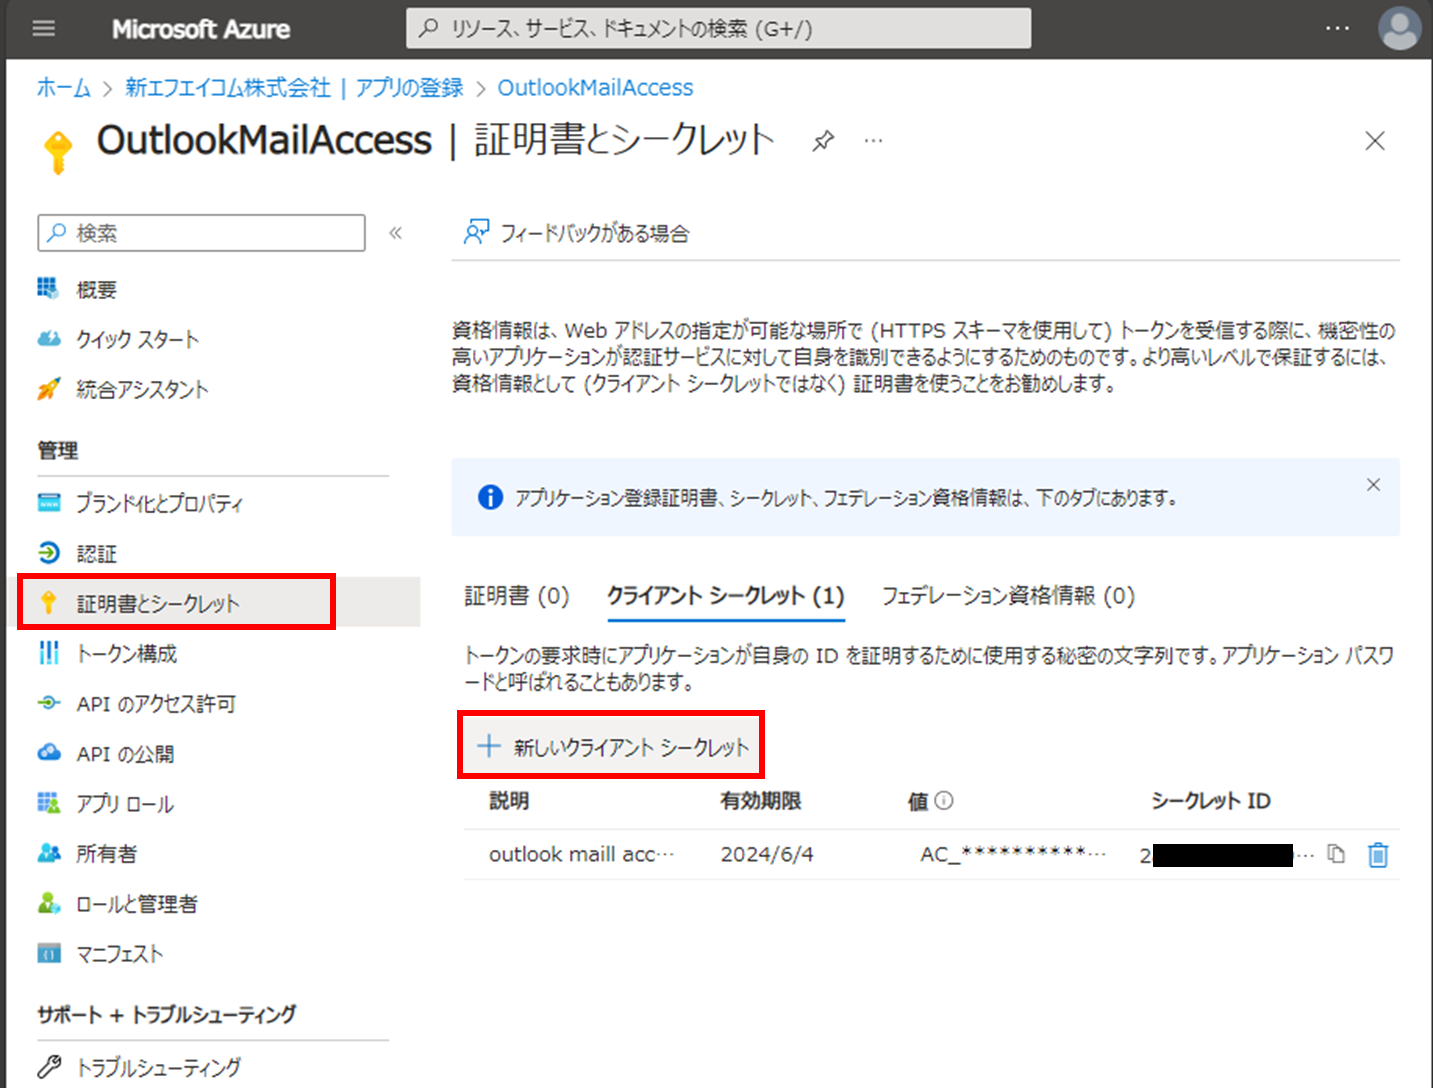Open ブランド化とプロパティ menu item
Viewport: 1433px width, 1088px height.
coord(159,503)
